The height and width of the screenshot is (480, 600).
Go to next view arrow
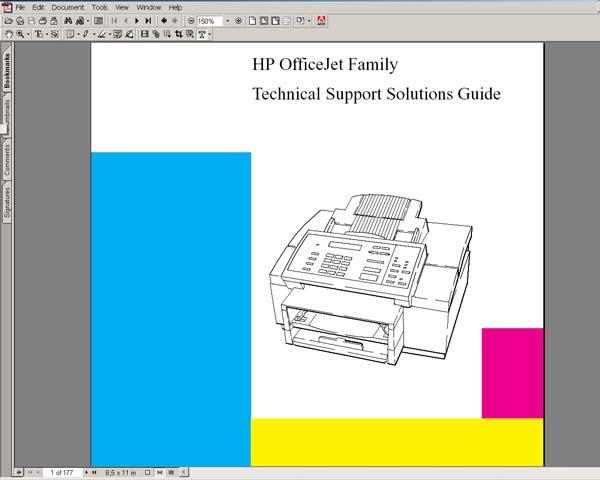point(175,21)
